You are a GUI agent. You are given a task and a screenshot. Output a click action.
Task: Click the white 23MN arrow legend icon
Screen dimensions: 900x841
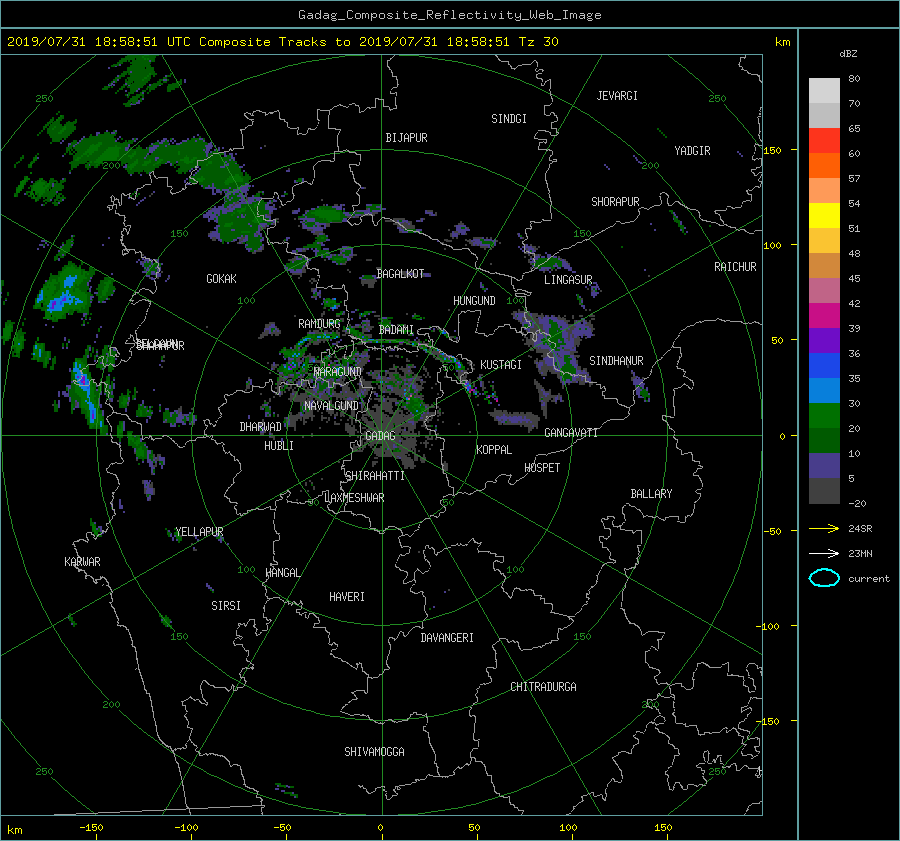pos(824,553)
